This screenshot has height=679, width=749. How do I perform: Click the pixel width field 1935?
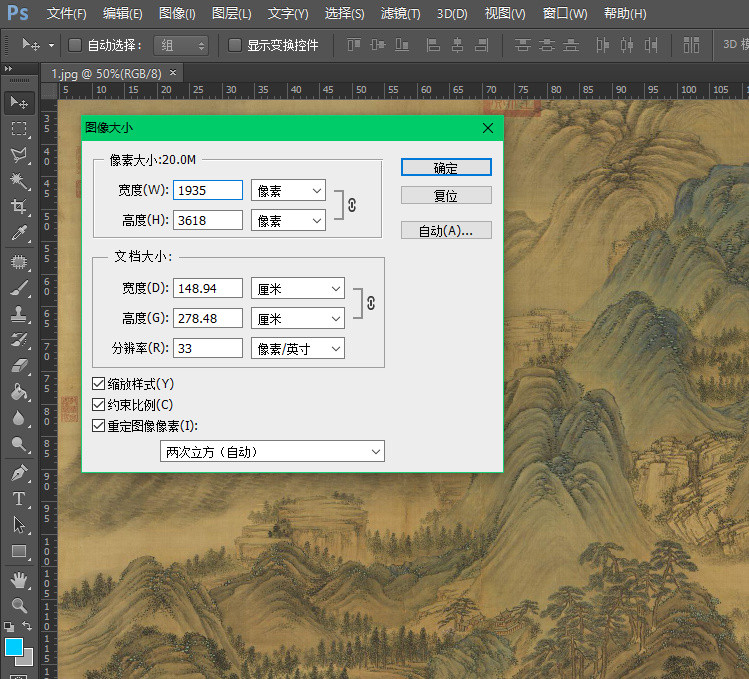[x=208, y=190]
